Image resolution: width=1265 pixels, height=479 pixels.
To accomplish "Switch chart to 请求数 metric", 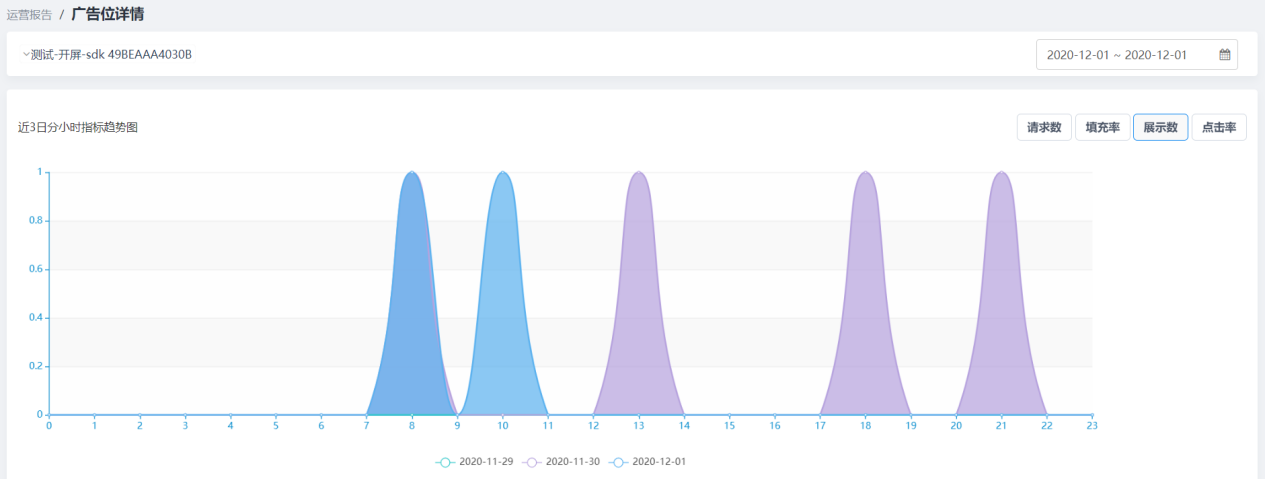I will click(x=1044, y=128).
